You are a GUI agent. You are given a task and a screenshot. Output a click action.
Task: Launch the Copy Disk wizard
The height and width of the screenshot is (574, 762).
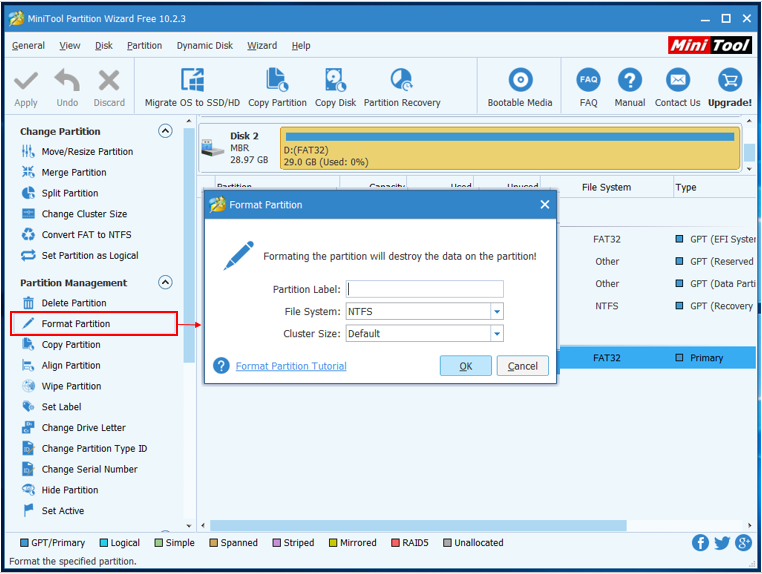click(x=335, y=87)
